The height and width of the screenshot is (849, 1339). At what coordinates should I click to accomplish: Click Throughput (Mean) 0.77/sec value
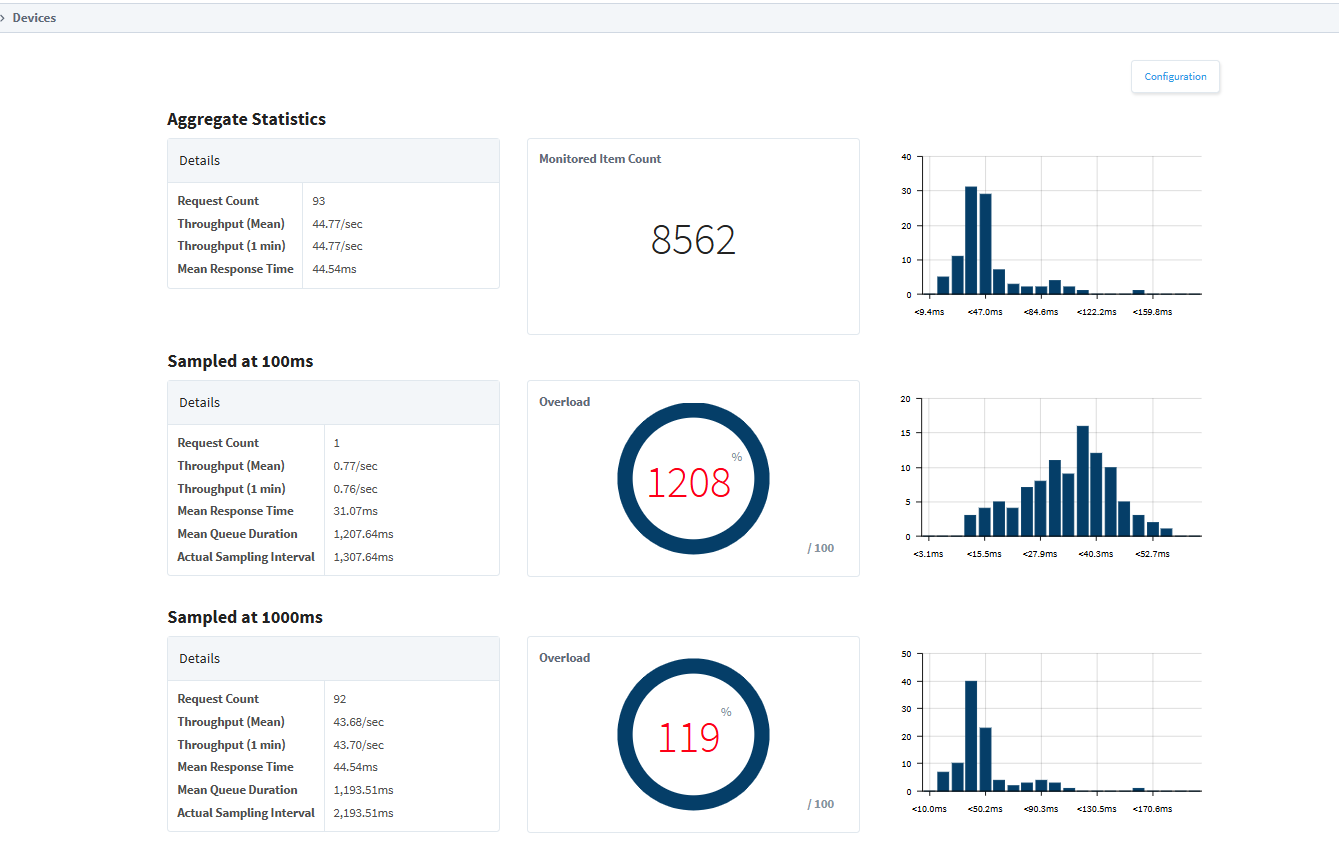[x=355, y=466]
